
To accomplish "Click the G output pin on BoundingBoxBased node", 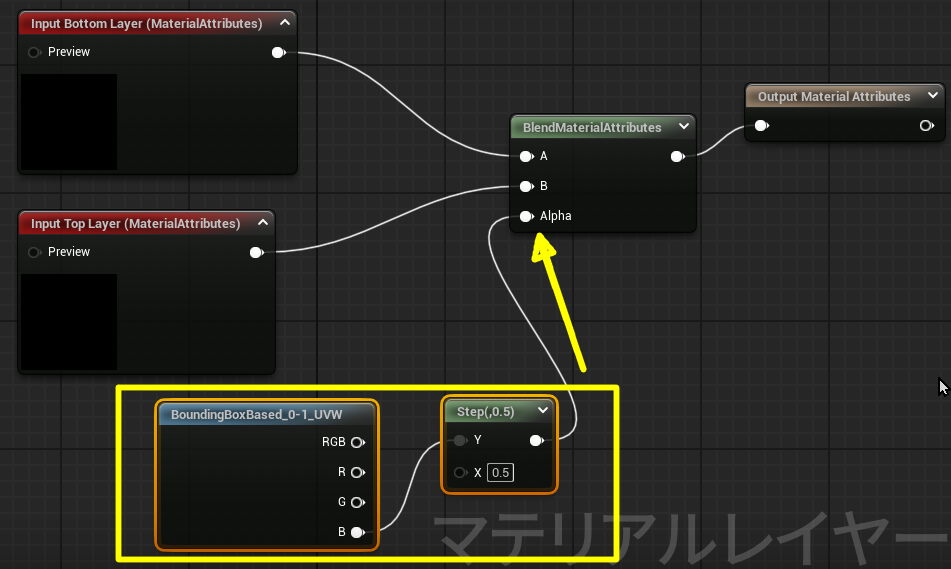I will tap(358, 502).
